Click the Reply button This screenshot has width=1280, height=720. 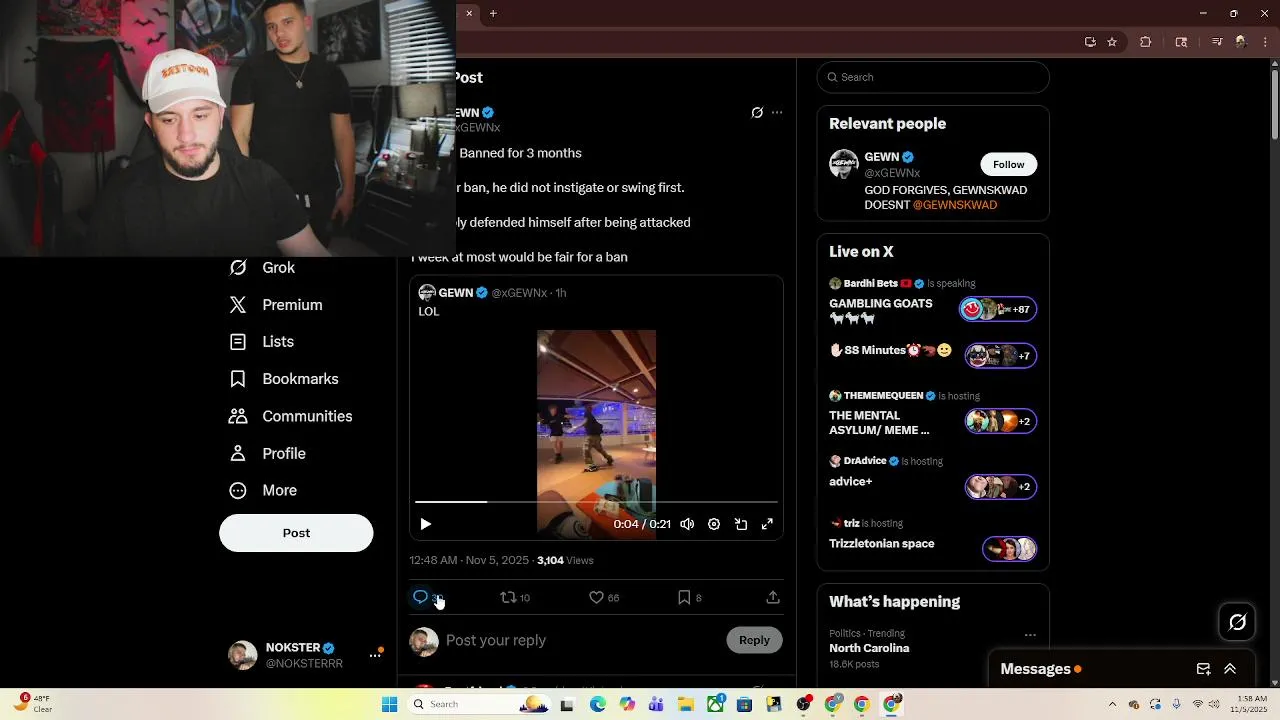click(754, 640)
